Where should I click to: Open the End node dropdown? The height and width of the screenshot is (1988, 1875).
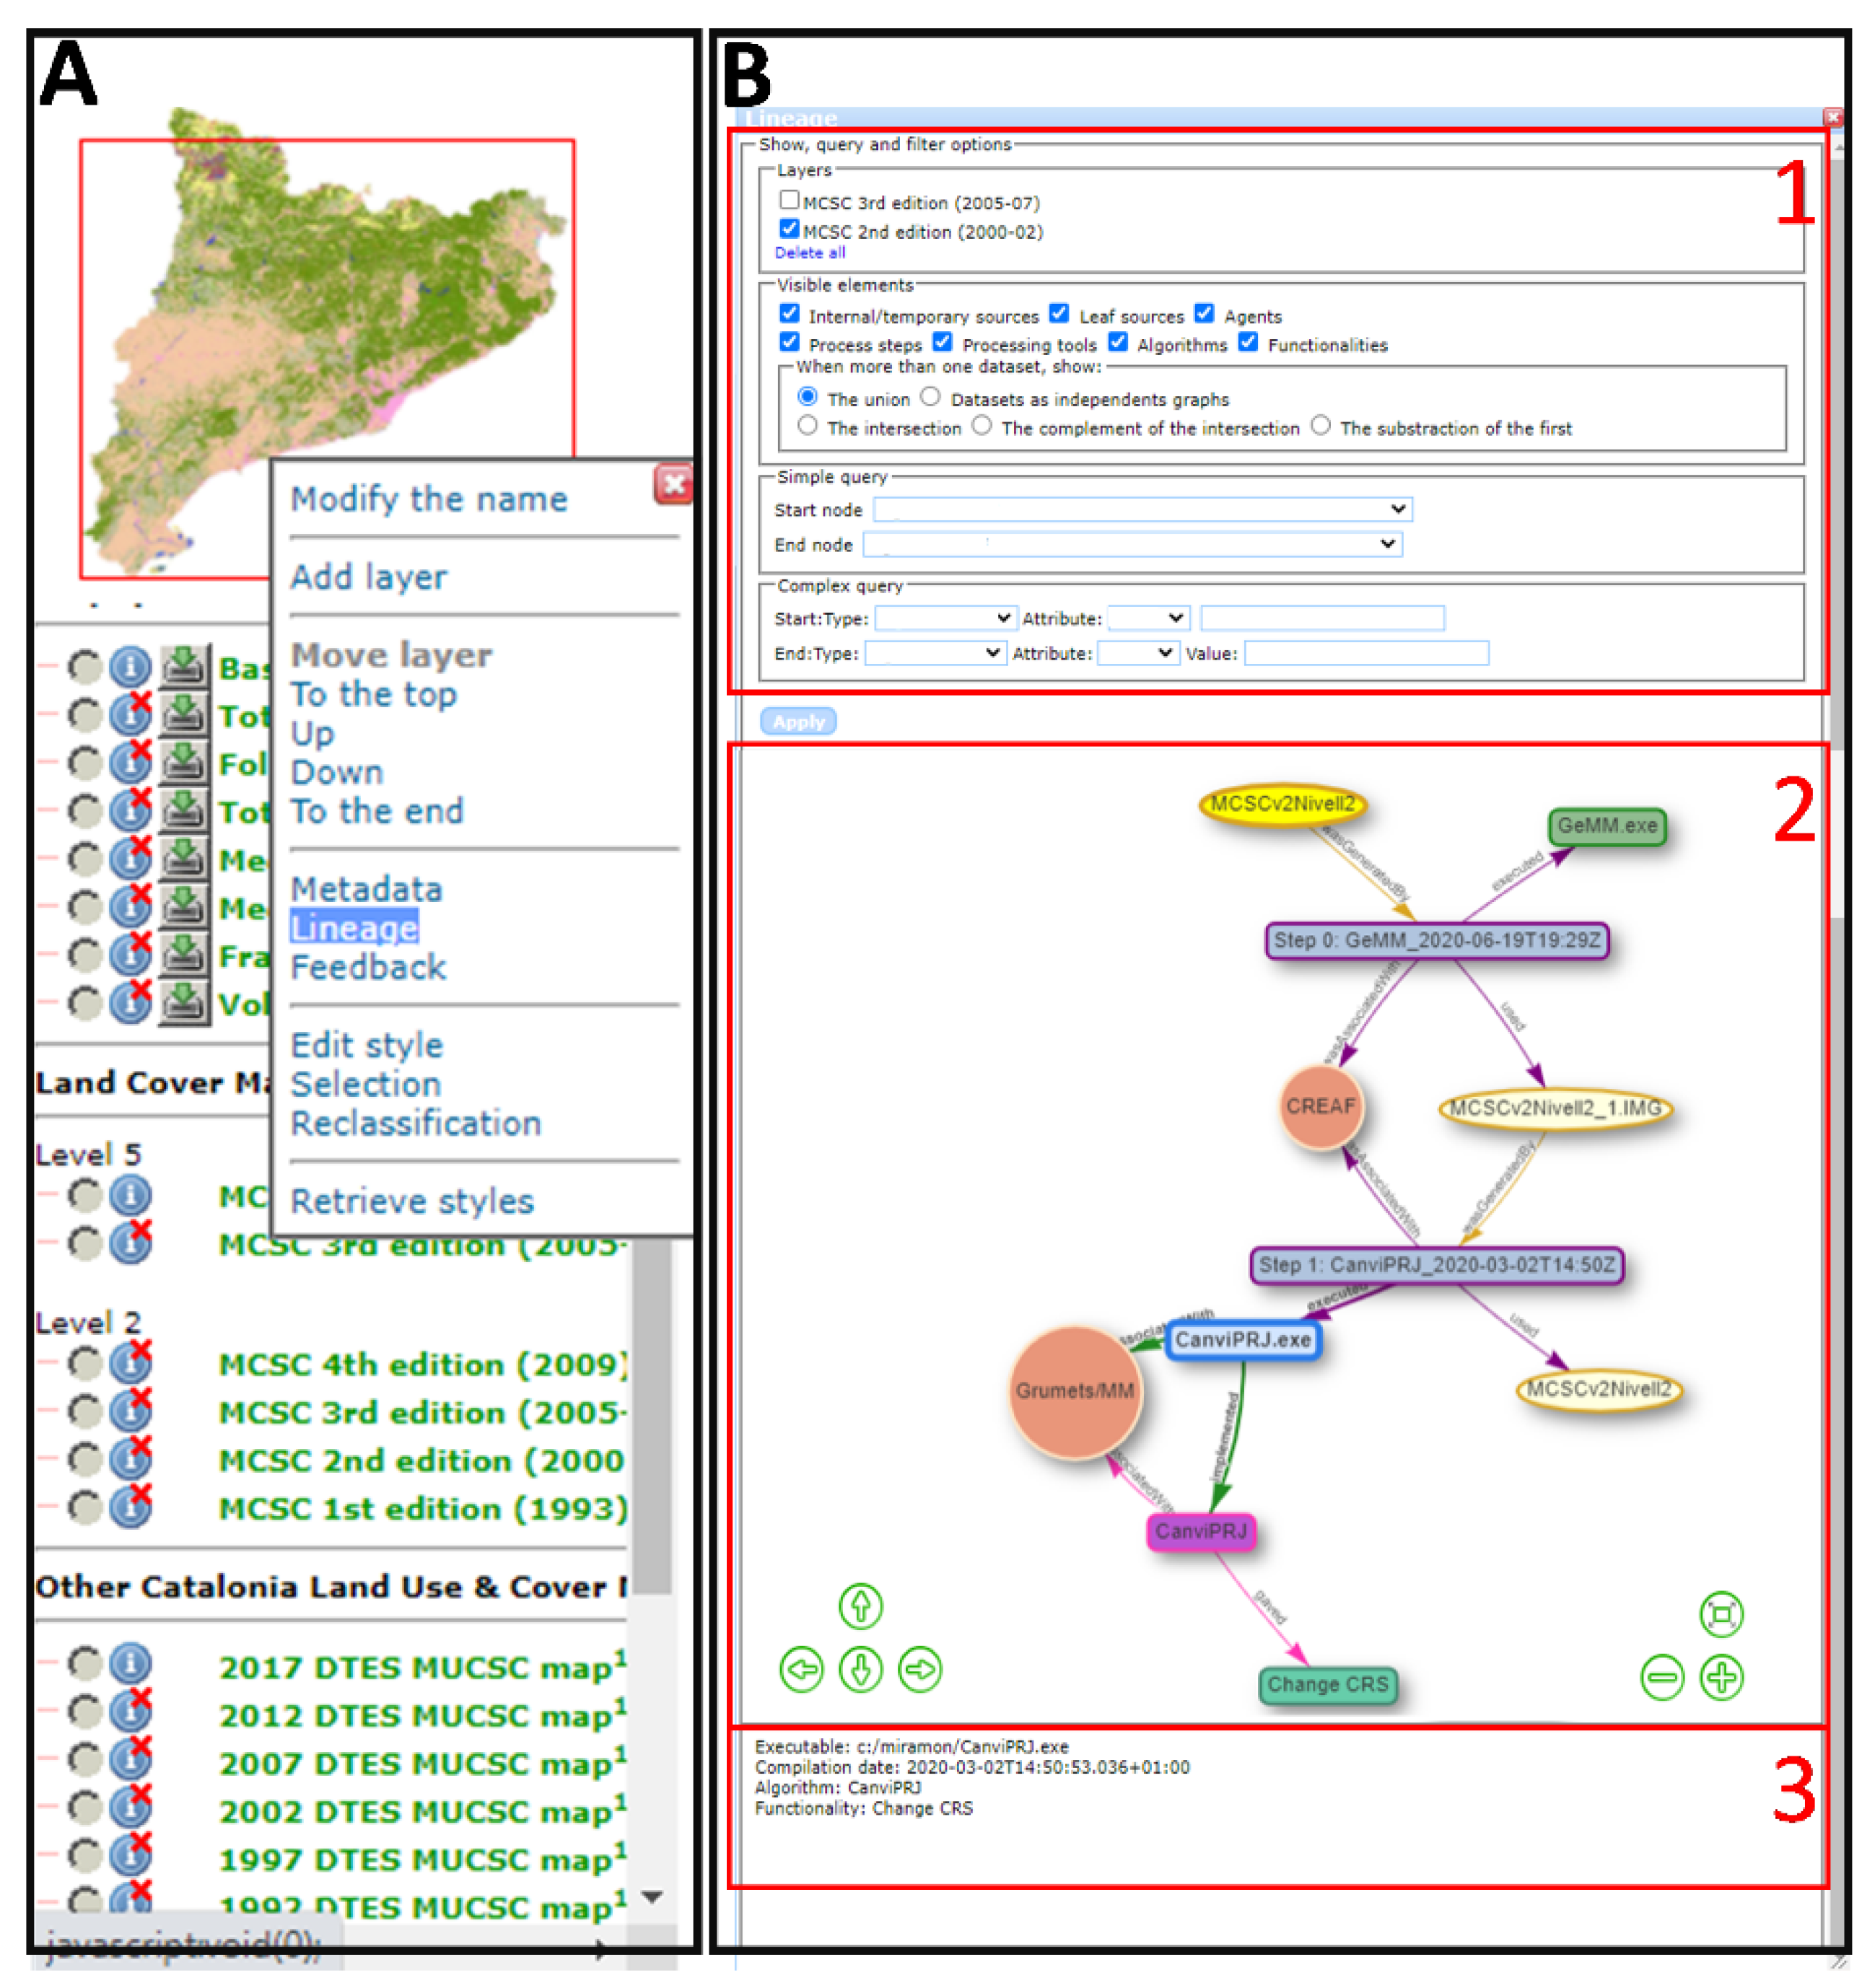1132,544
